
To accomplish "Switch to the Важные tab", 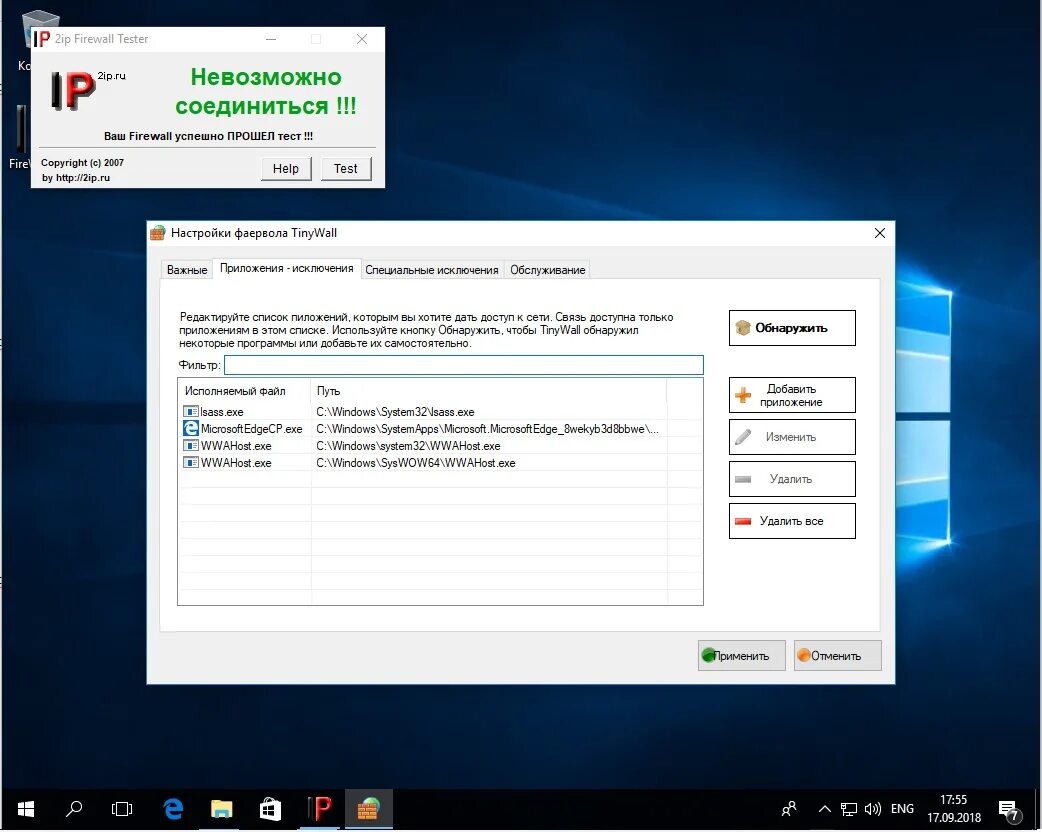I will (x=186, y=269).
